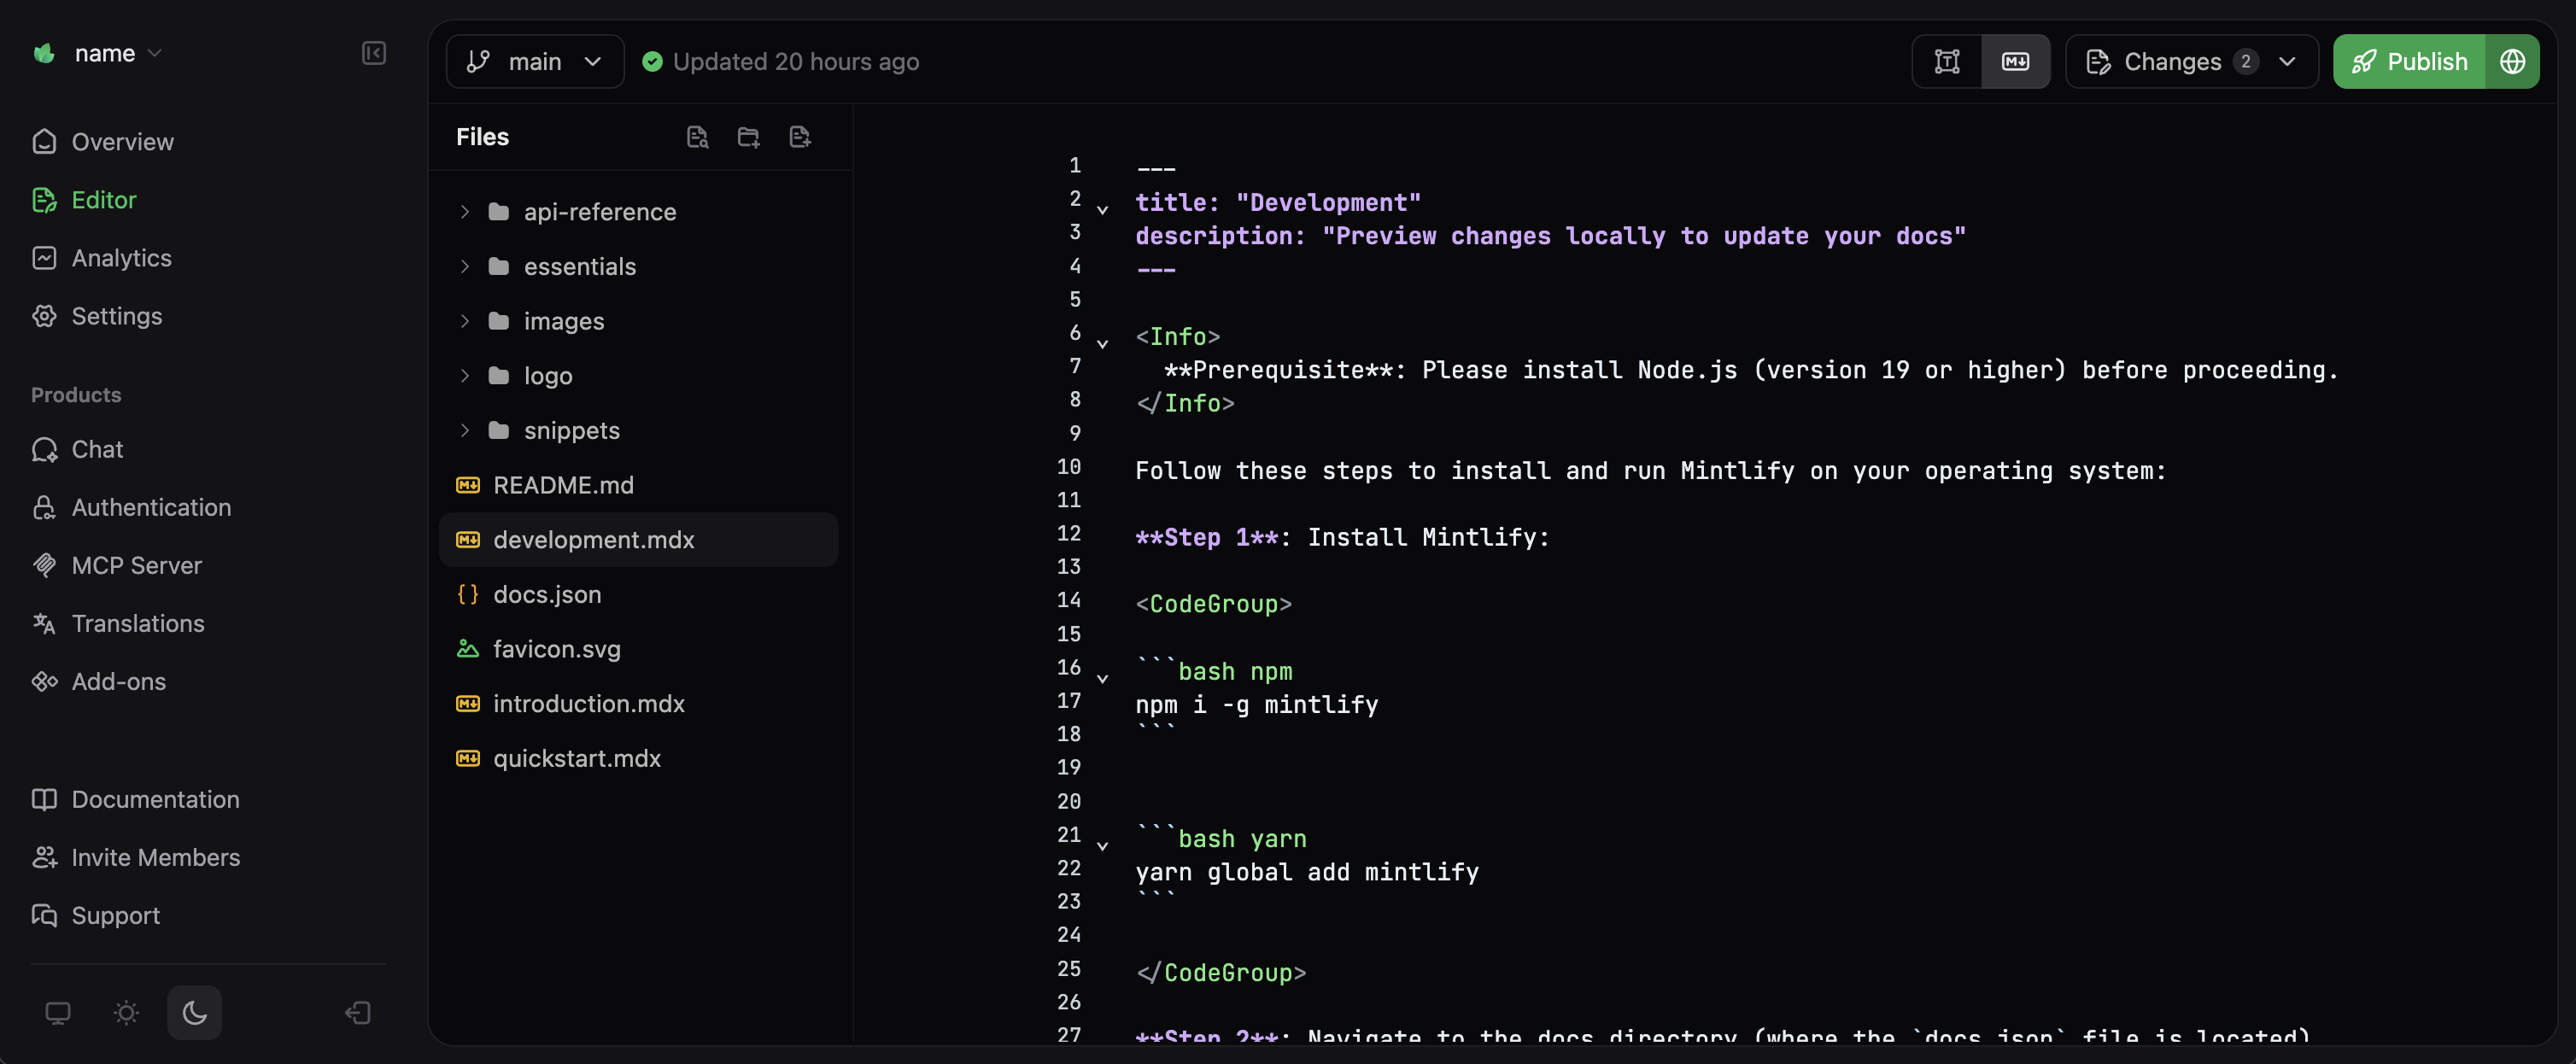2576x1064 pixels.
Task: Expand the api-reference folder
Action: point(465,211)
